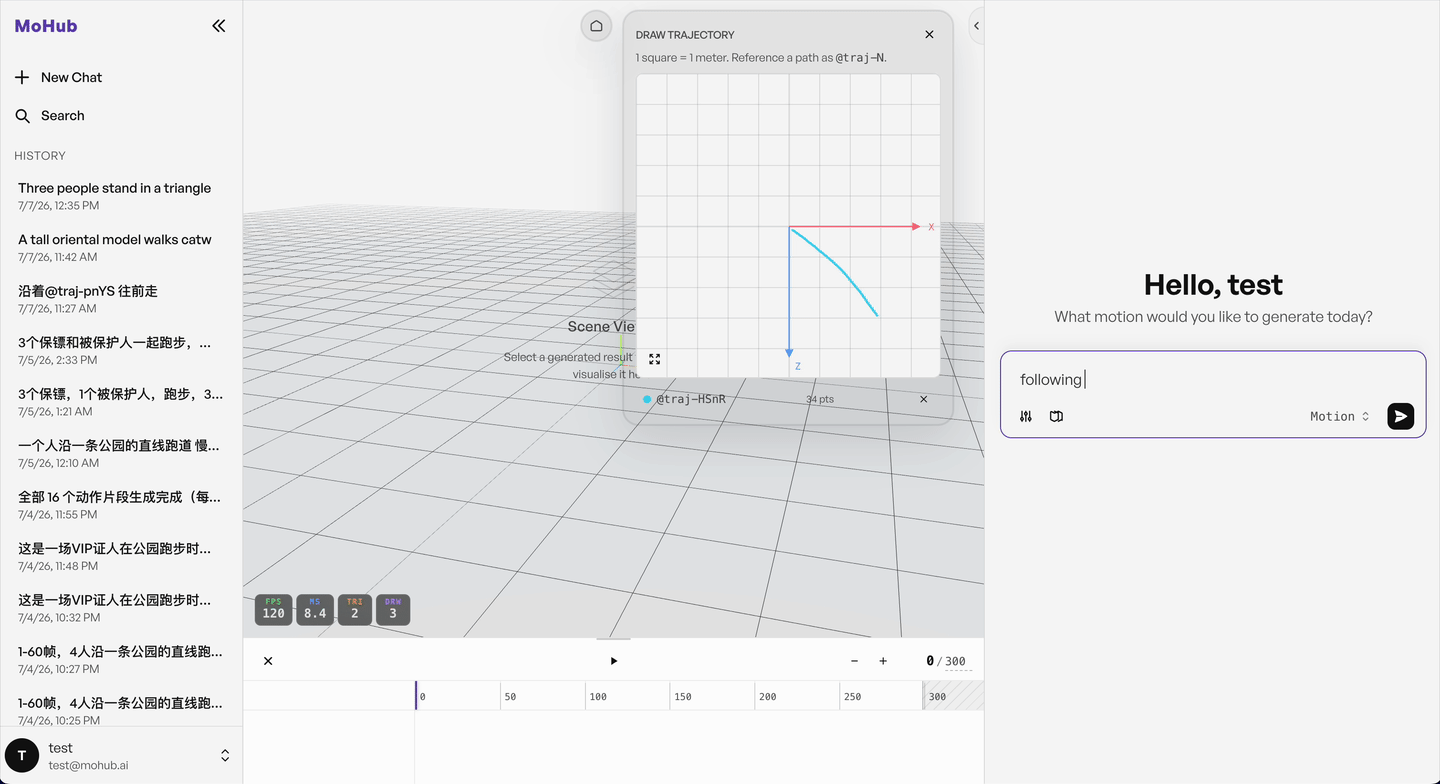Screen dimensions: 1440x784
Task: Zoom in timeline with plus button
Action: [883, 661]
